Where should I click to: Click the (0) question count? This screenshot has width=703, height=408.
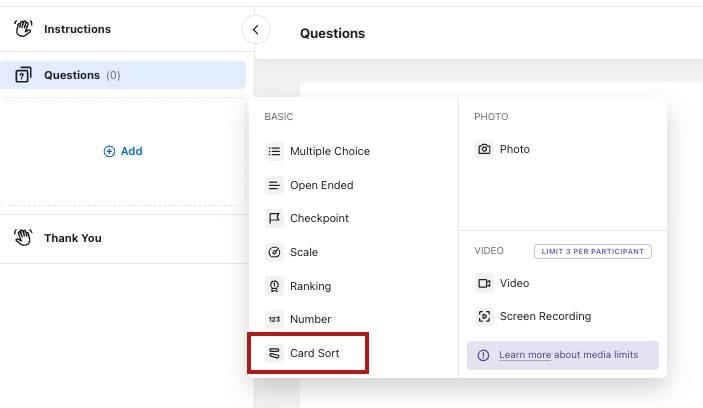point(113,75)
